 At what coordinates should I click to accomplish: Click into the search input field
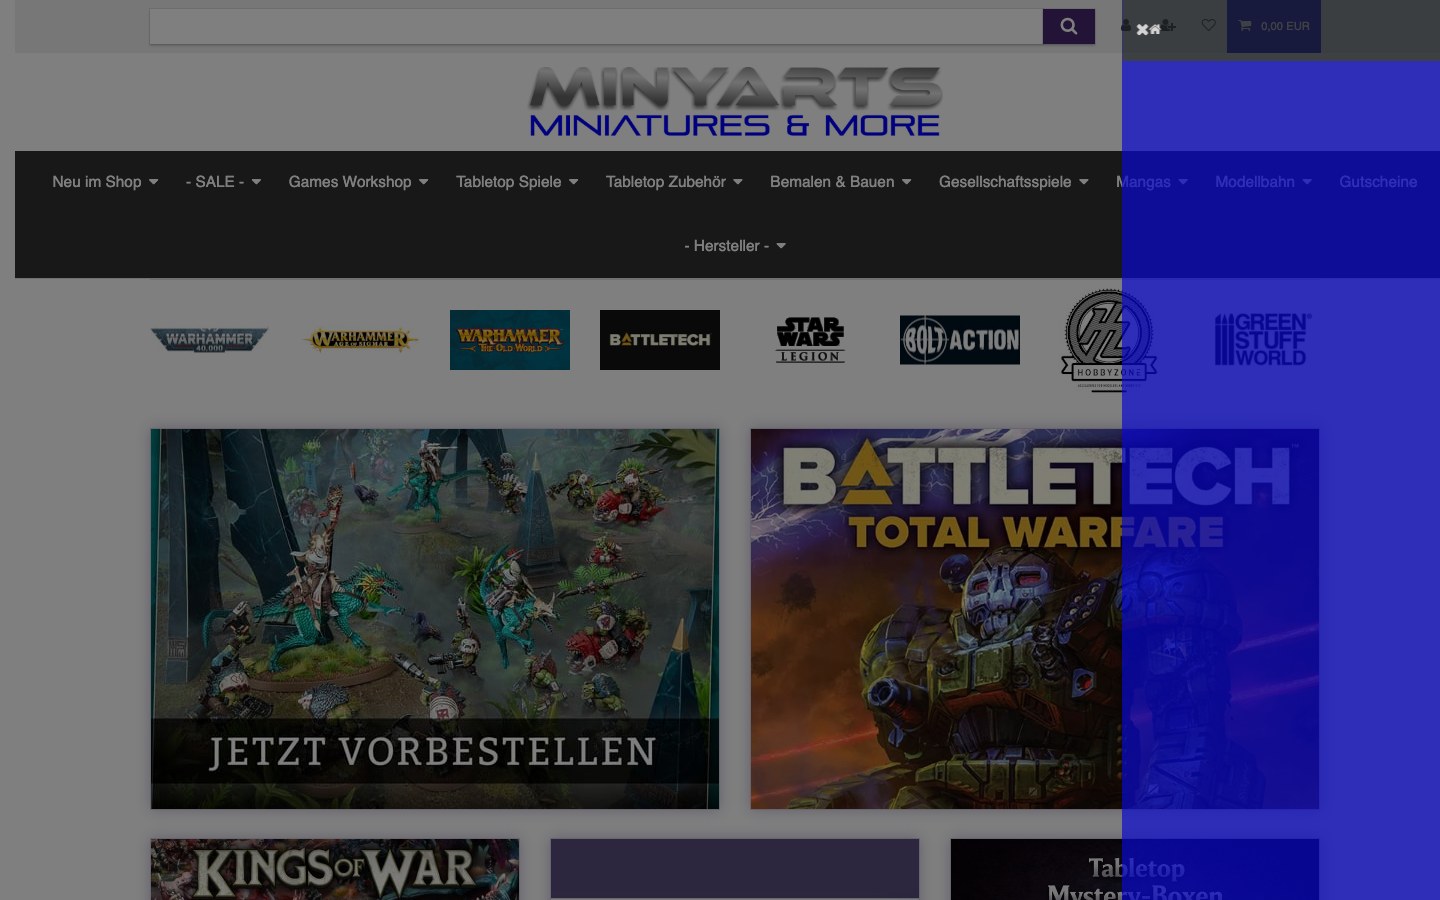(x=596, y=26)
